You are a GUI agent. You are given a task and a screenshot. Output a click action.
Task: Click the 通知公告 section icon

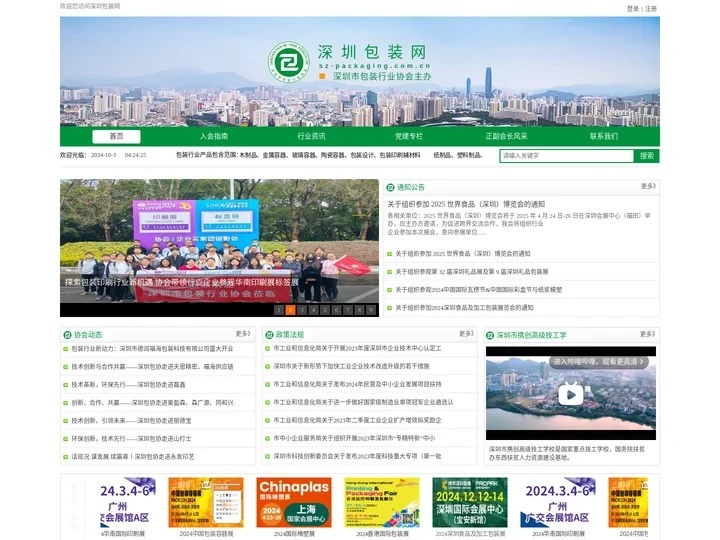(390, 187)
